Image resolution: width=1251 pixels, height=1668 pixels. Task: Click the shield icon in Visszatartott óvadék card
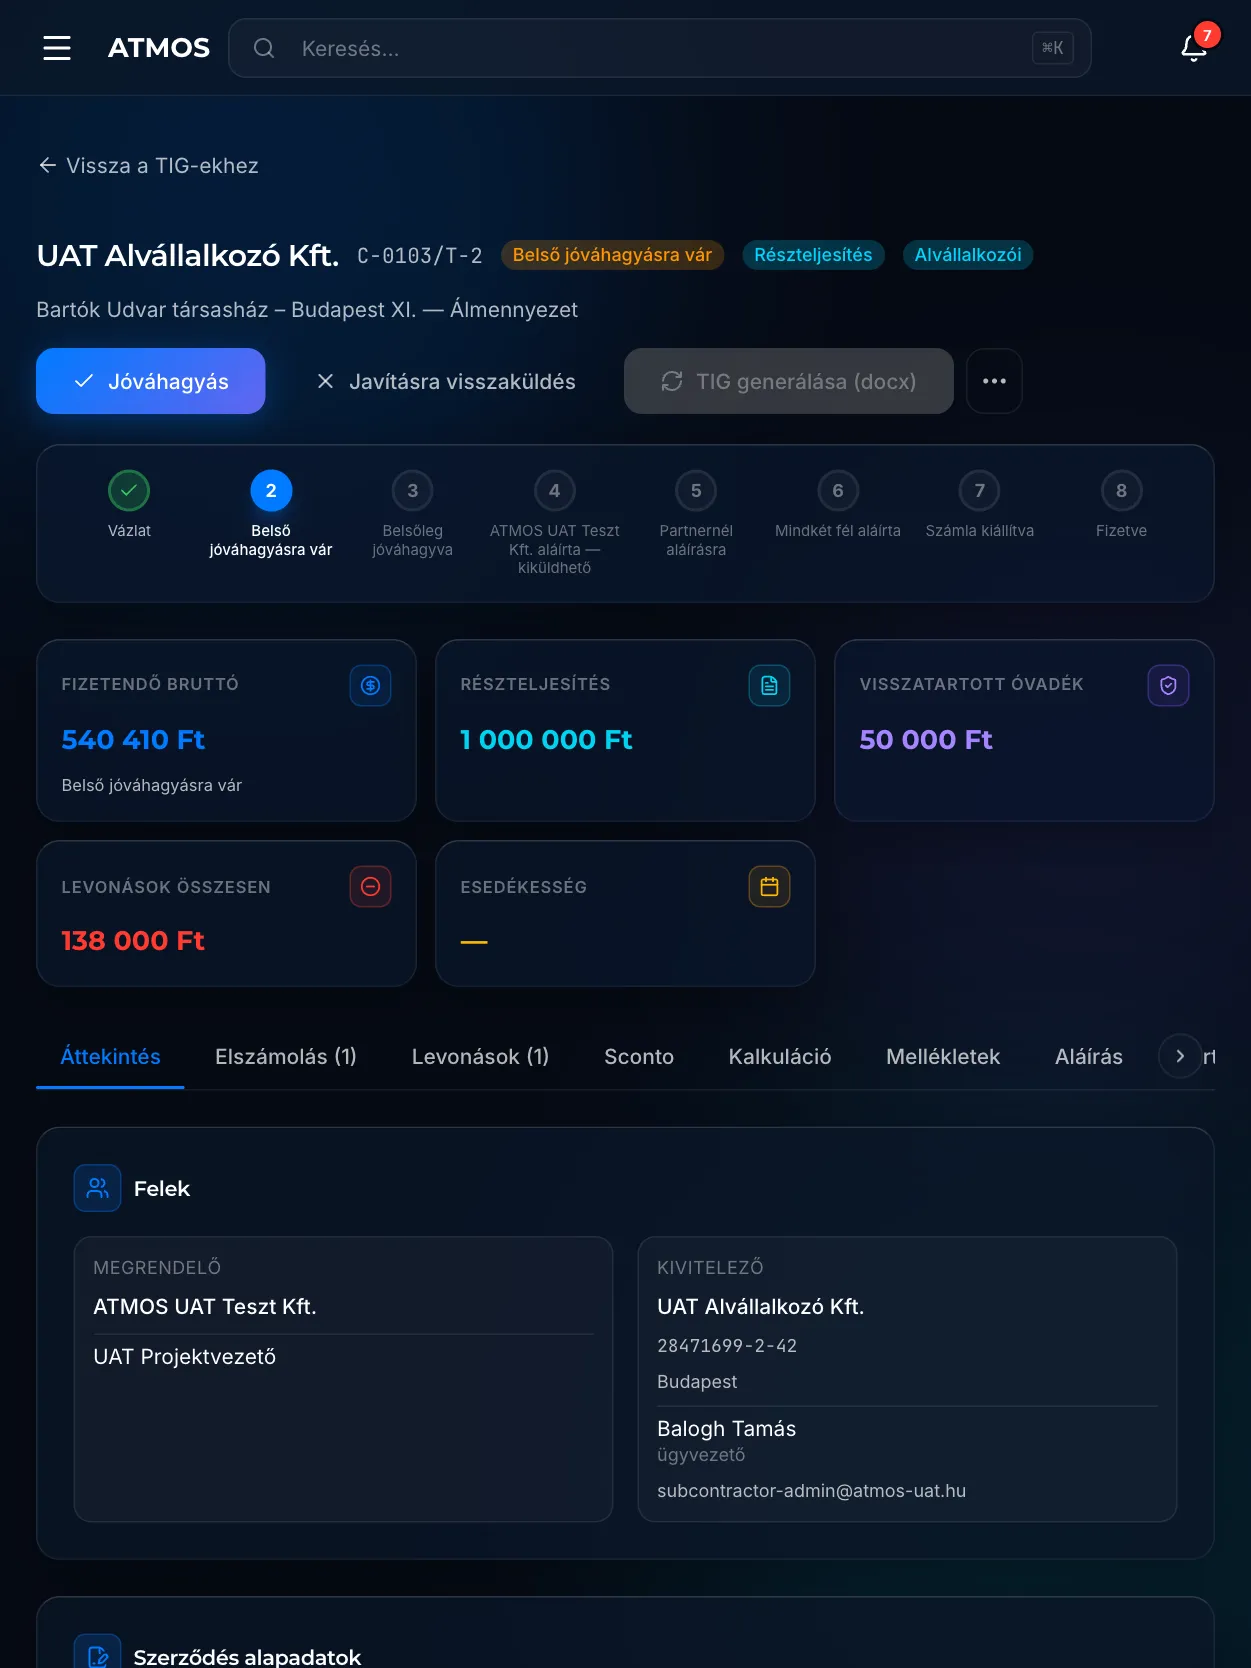pyautogui.click(x=1168, y=686)
